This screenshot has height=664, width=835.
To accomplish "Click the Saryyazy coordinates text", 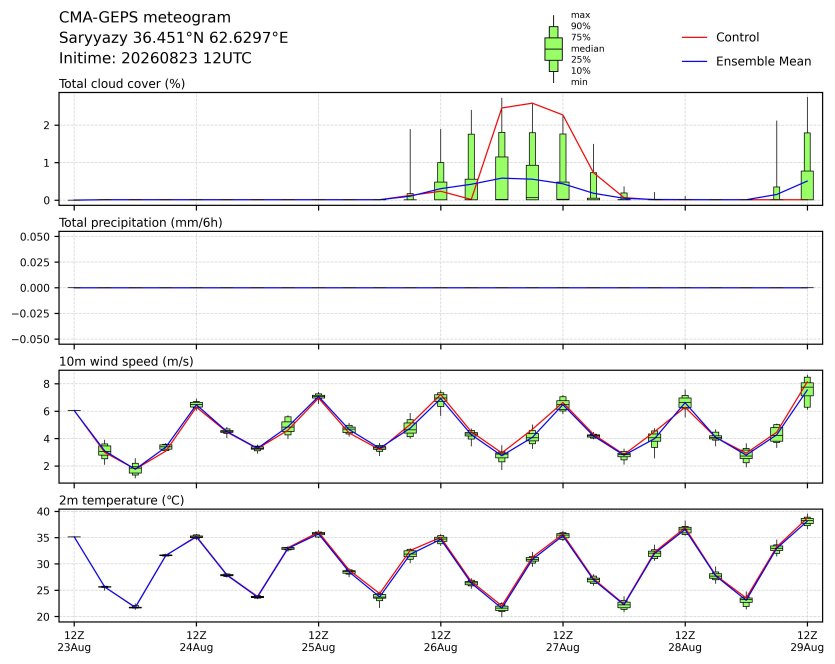I will click(173, 38).
